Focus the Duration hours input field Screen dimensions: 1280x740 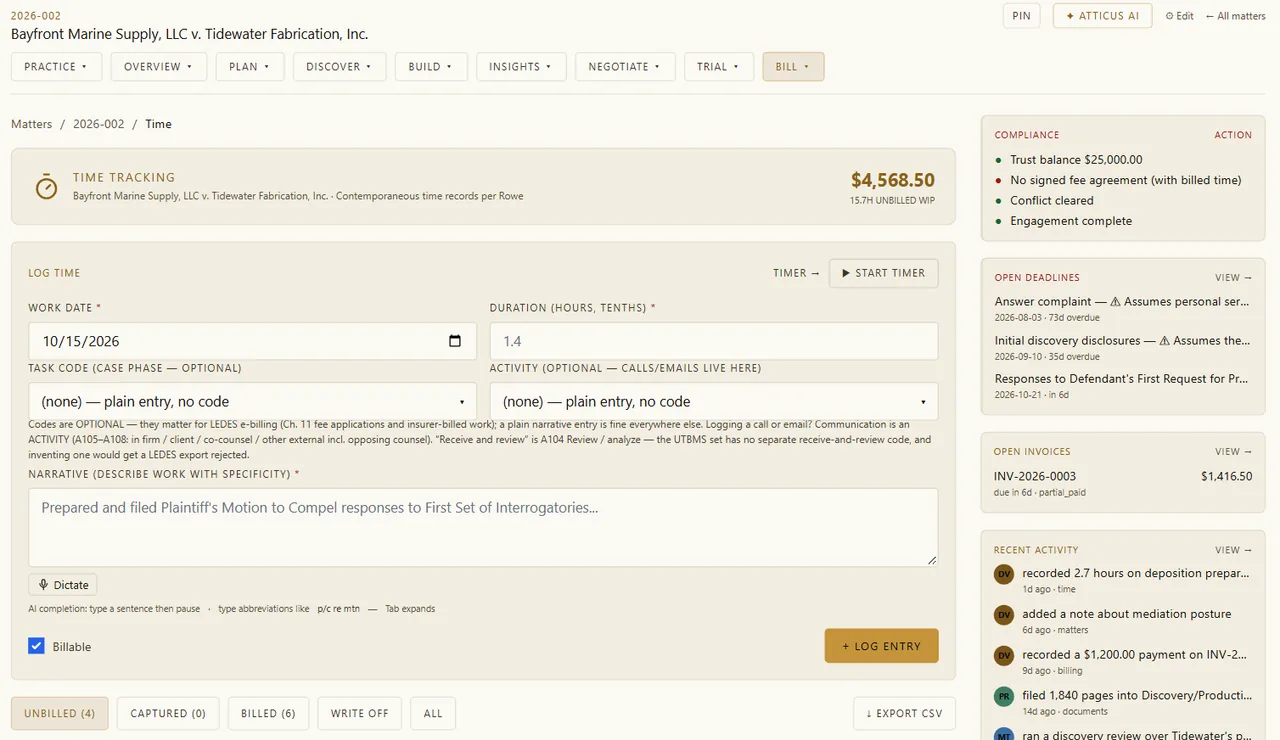point(714,341)
